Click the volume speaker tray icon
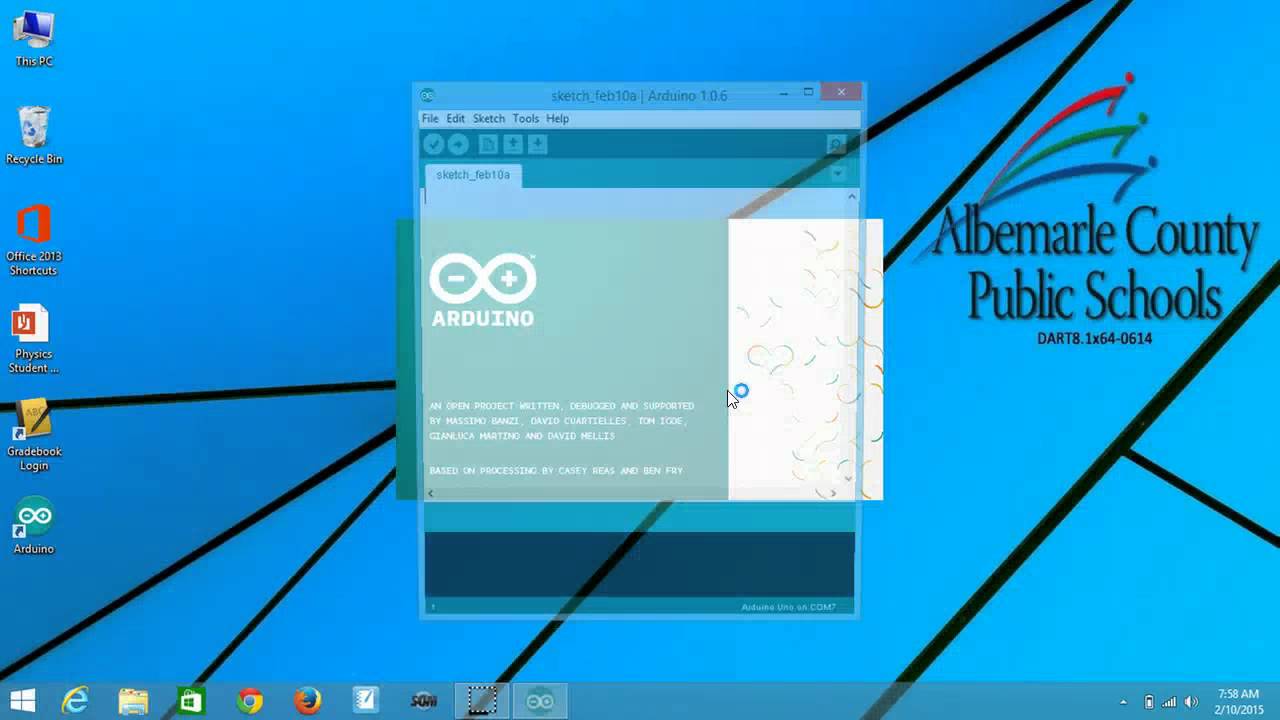Image resolution: width=1280 pixels, height=720 pixels. tap(1191, 702)
